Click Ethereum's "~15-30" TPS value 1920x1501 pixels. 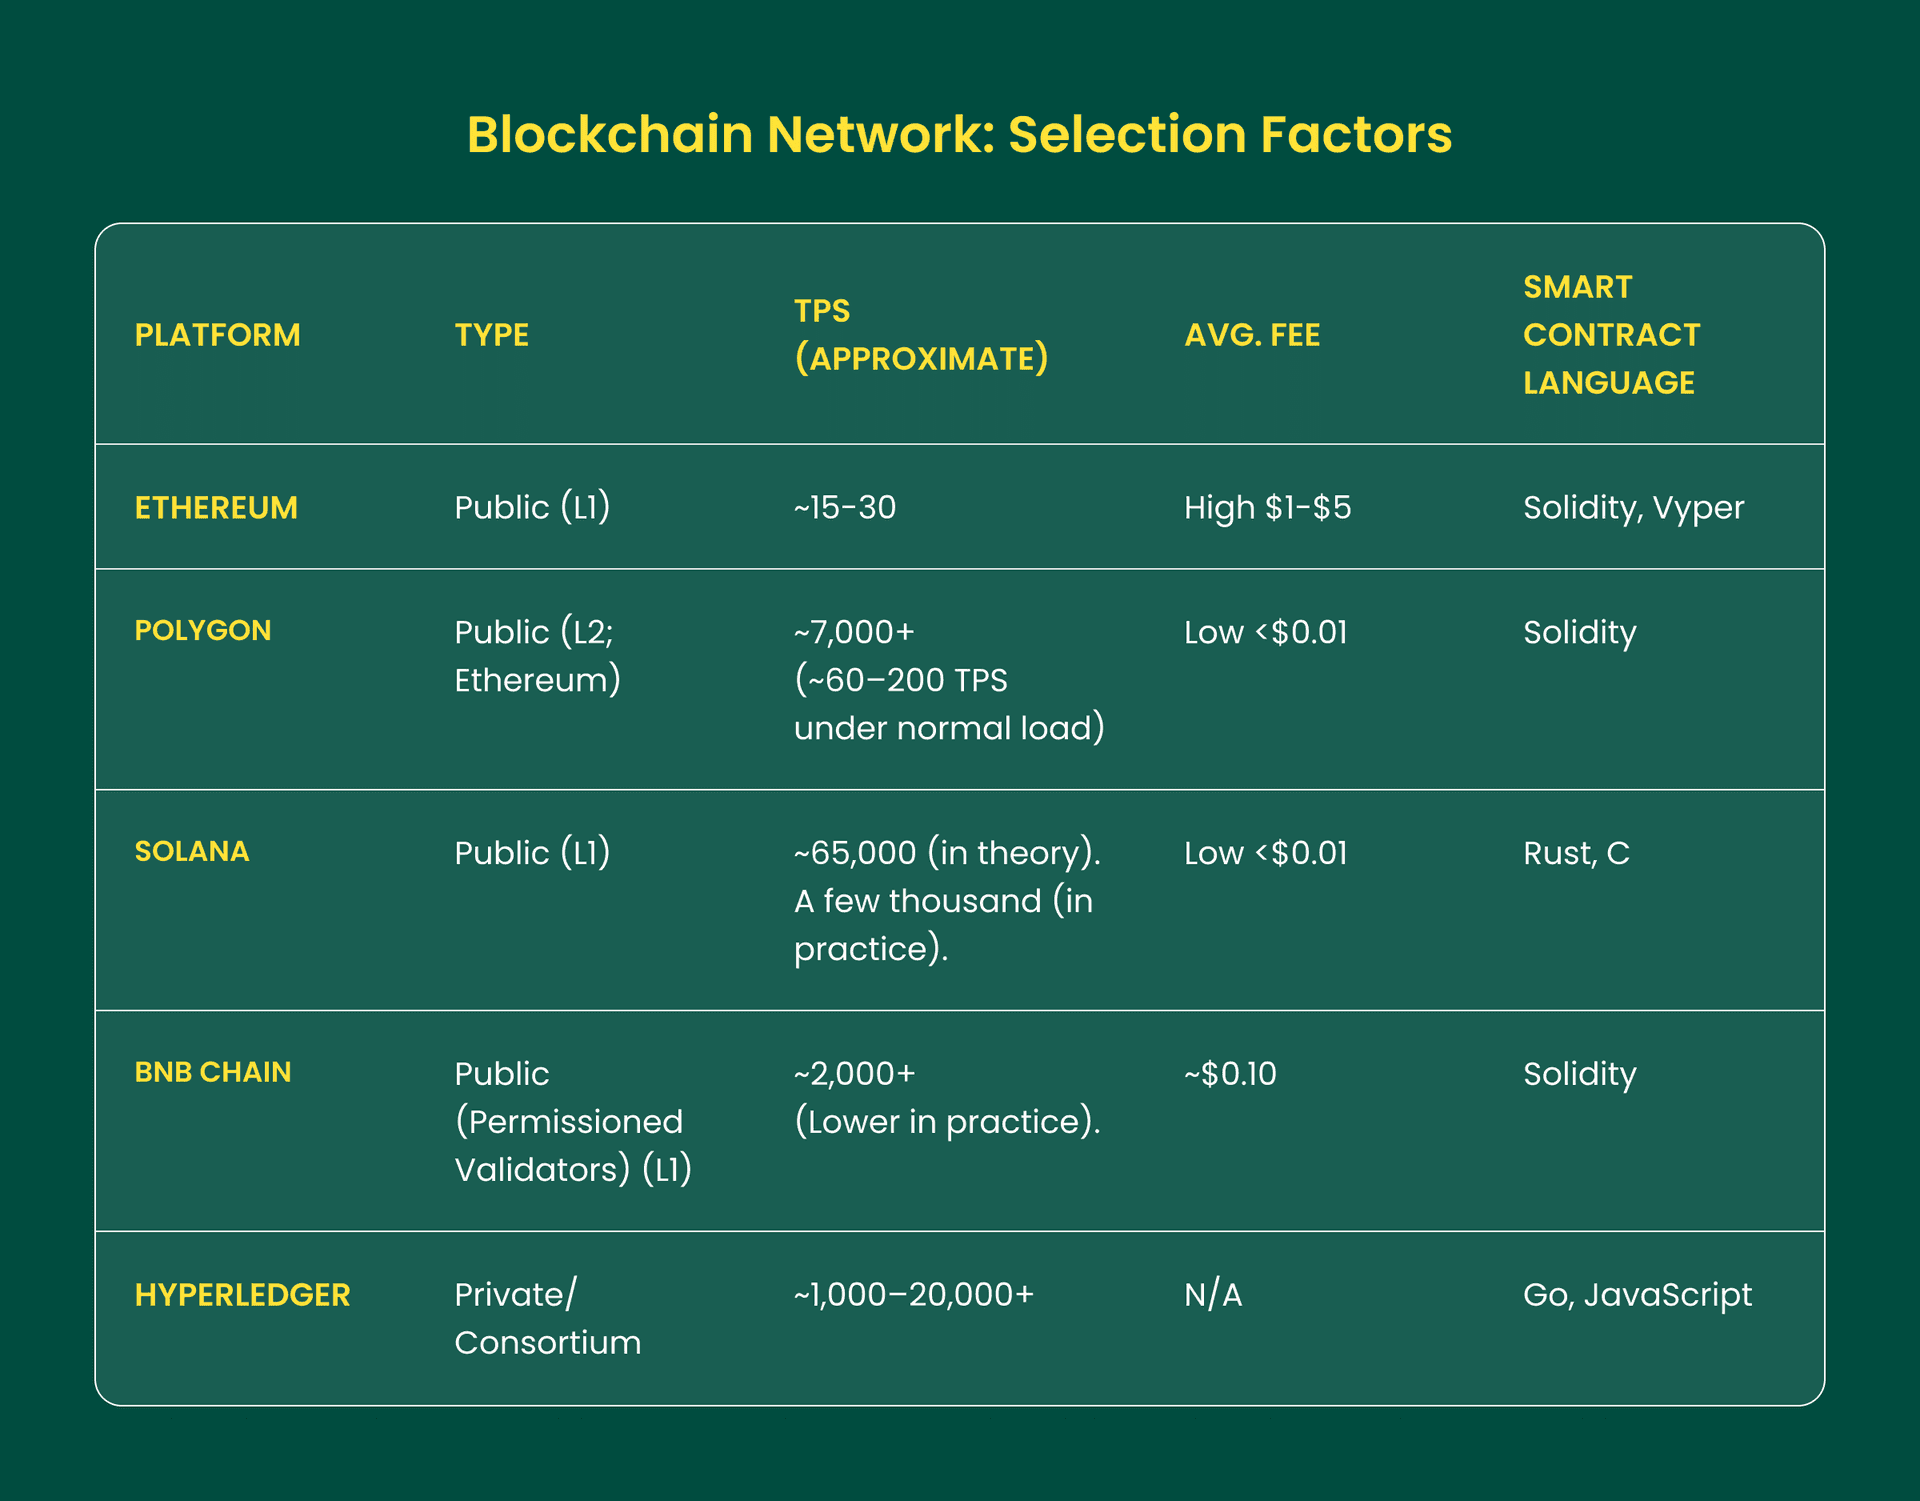pyautogui.click(x=845, y=508)
